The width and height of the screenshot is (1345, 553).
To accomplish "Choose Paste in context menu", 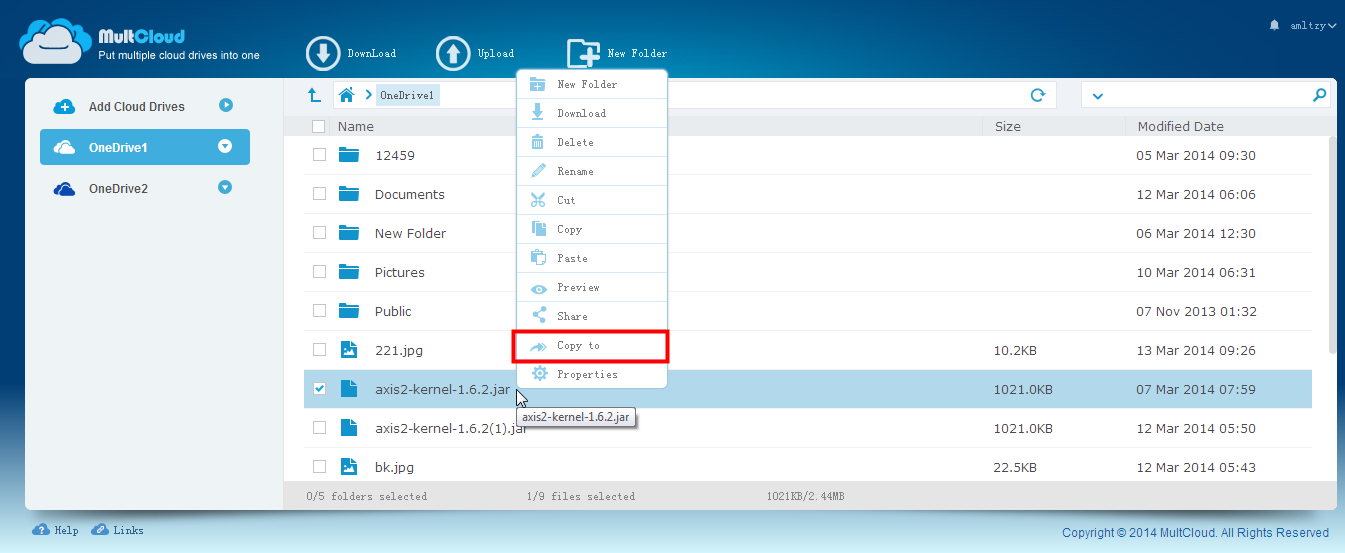I will coord(591,258).
